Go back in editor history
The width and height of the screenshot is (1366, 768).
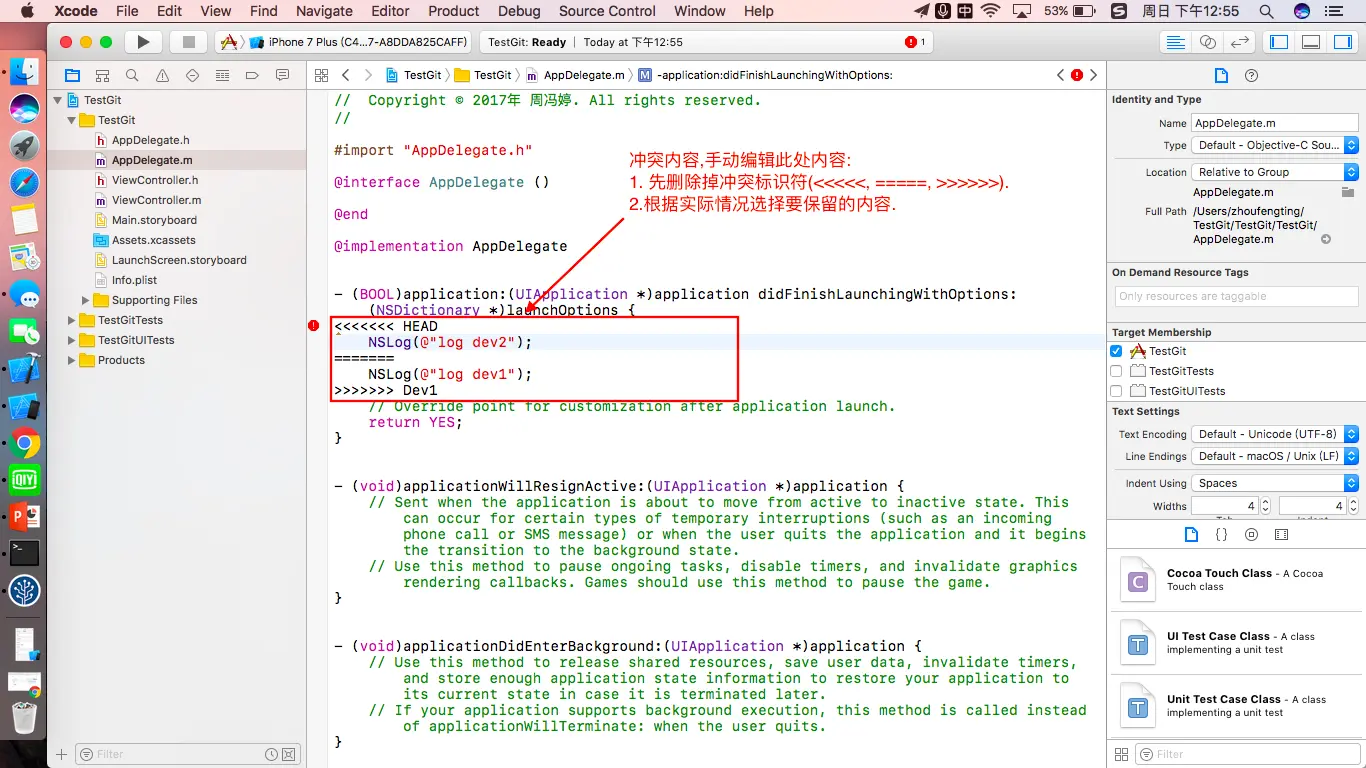345,75
